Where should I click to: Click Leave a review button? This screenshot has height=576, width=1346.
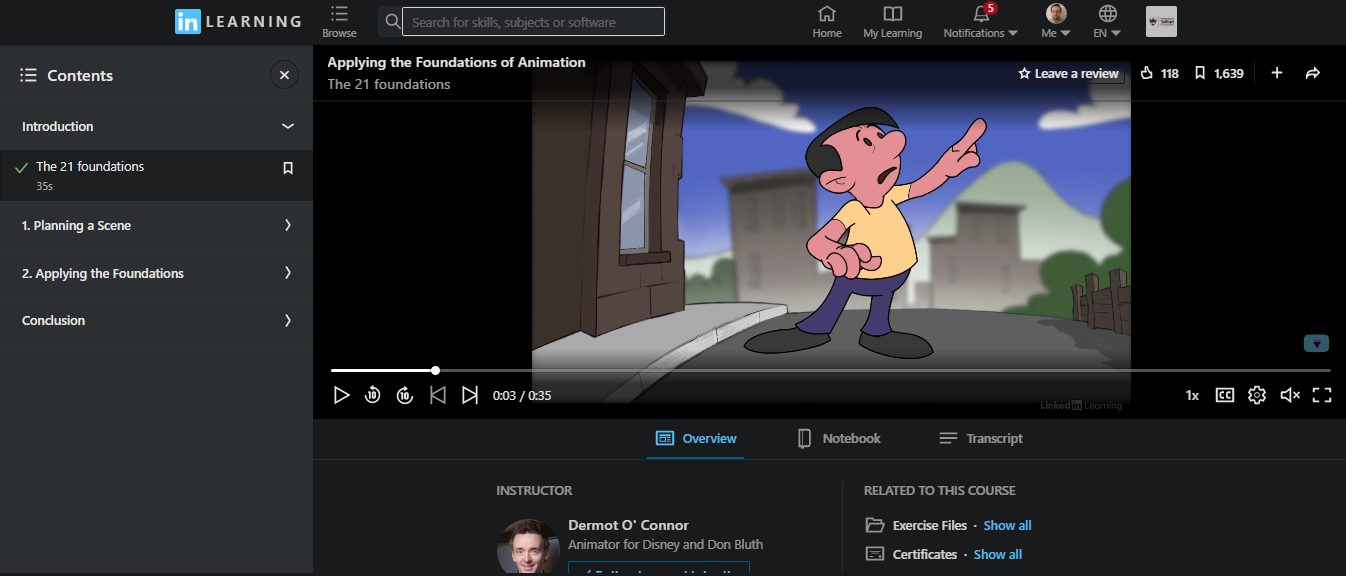(x=1068, y=73)
